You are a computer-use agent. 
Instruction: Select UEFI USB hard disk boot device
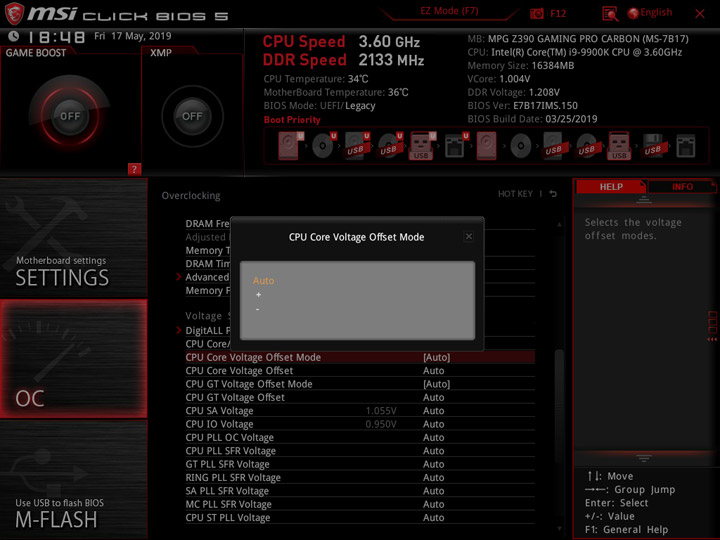pyautogui.click(x=357, y=146)
